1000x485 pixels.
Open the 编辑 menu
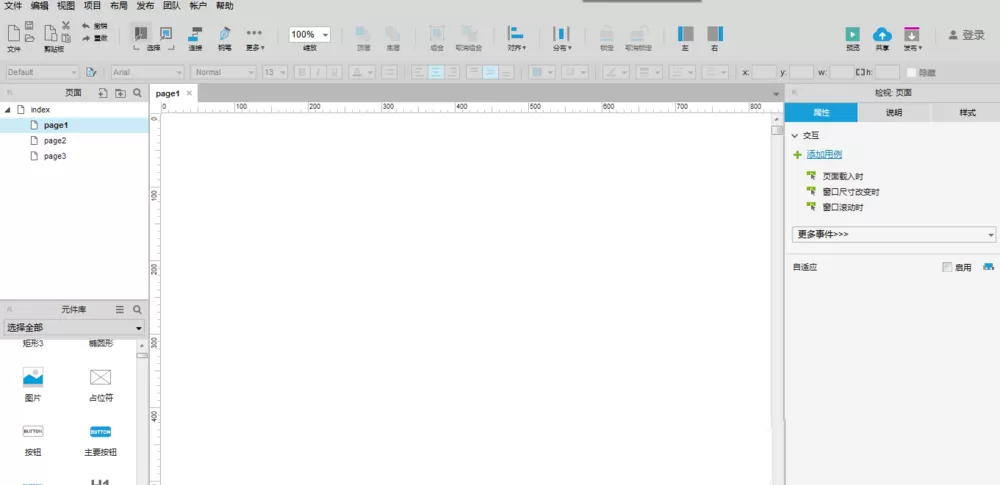coord(40,6)
